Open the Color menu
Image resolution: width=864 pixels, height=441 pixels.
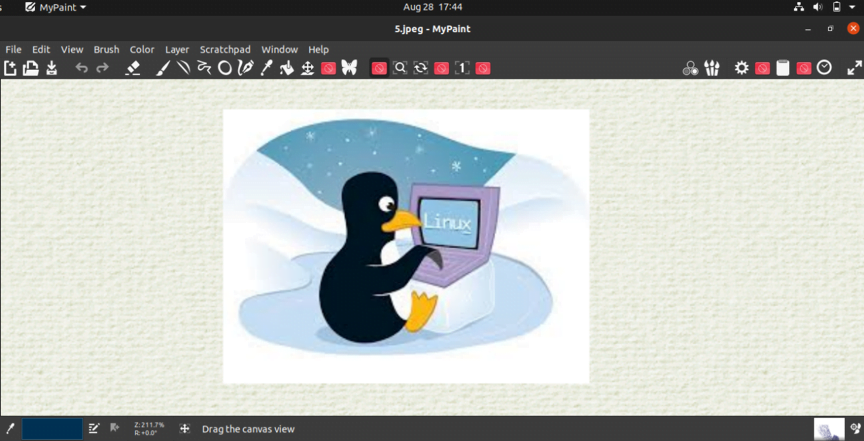coord(142,50)
